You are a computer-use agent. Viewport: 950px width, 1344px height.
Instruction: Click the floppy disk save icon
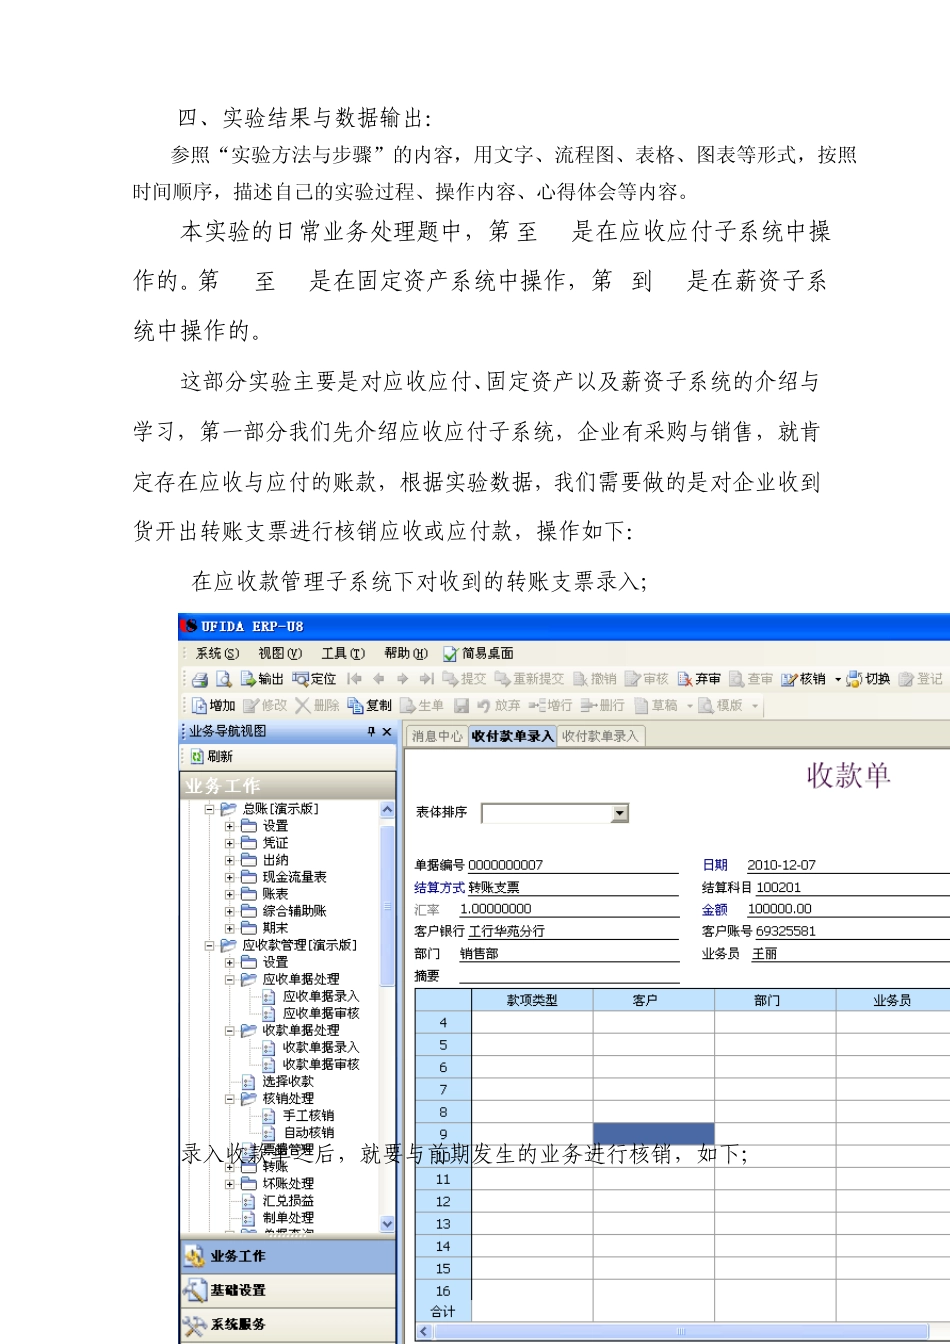point(461,705)
